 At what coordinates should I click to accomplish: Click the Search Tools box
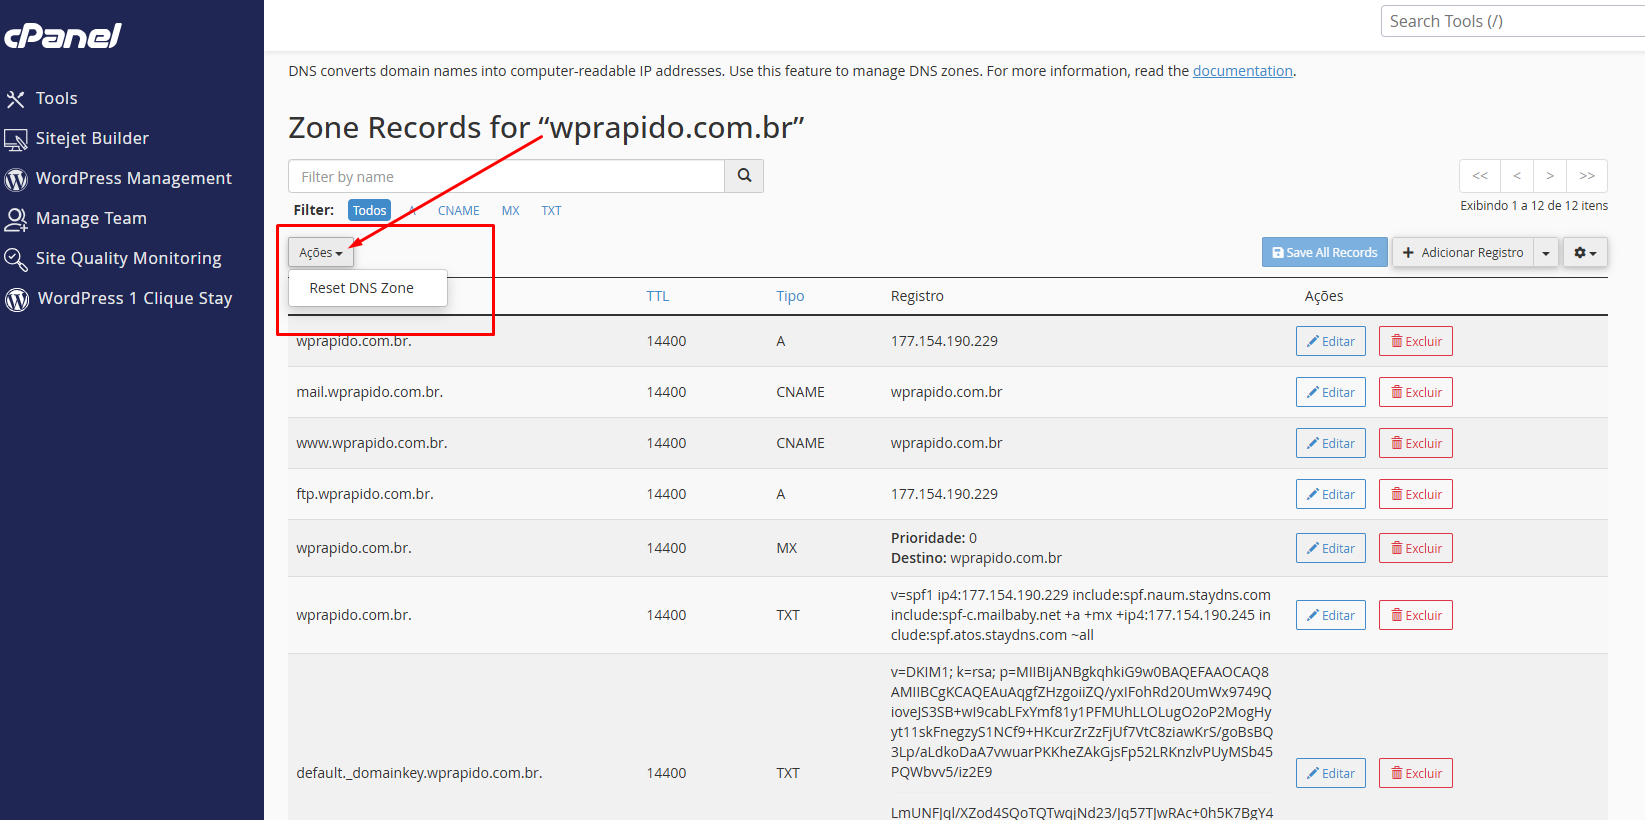coord(1512,21)
